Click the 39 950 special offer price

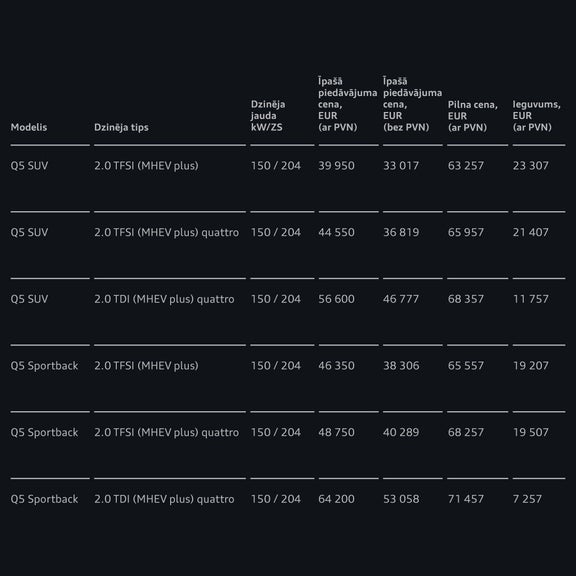pos(336,166)
